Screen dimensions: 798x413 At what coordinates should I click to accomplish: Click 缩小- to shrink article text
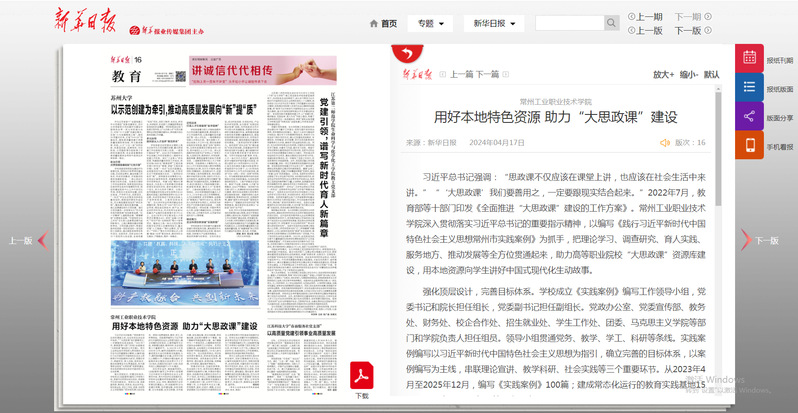coord(688,74)
